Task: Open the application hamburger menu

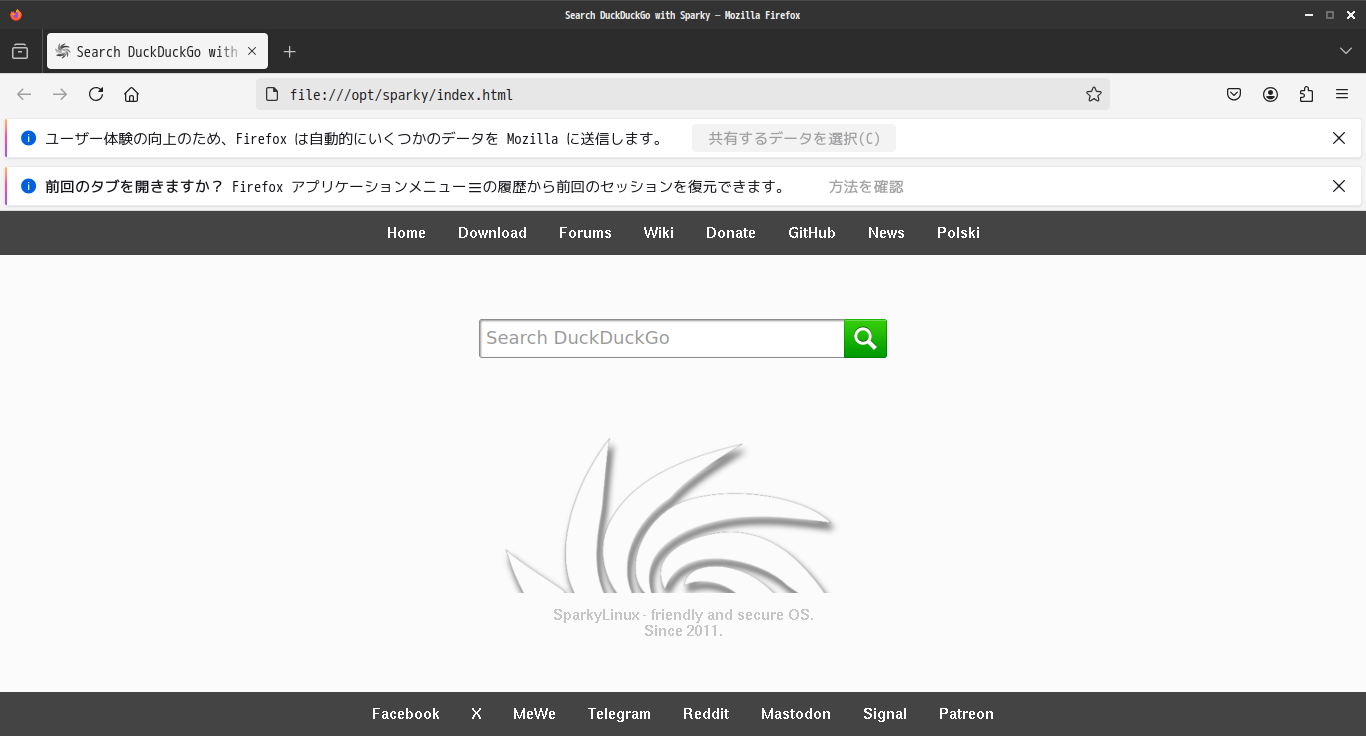Action: [1342, 94]
